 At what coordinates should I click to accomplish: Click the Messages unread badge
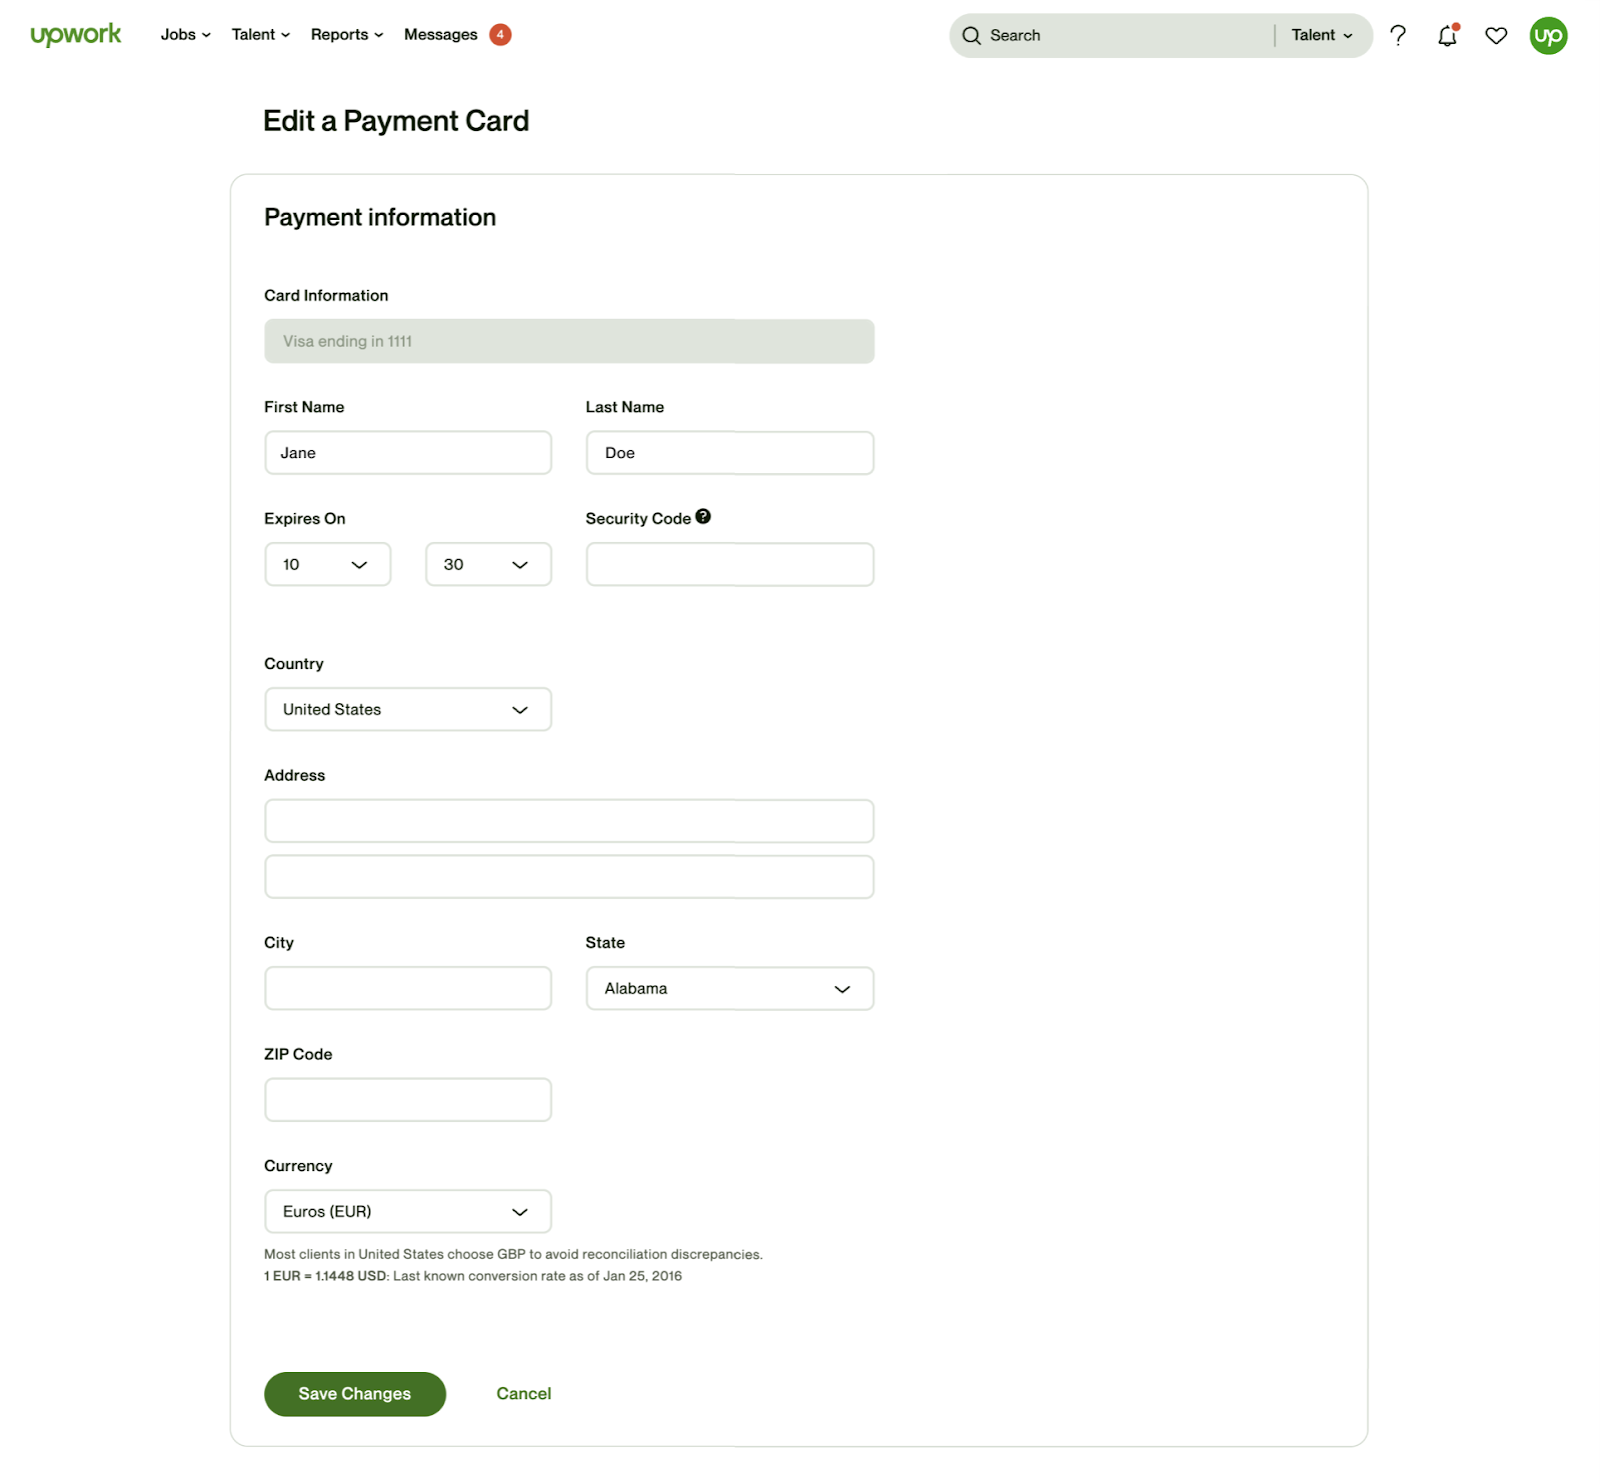tap(500, 35)
